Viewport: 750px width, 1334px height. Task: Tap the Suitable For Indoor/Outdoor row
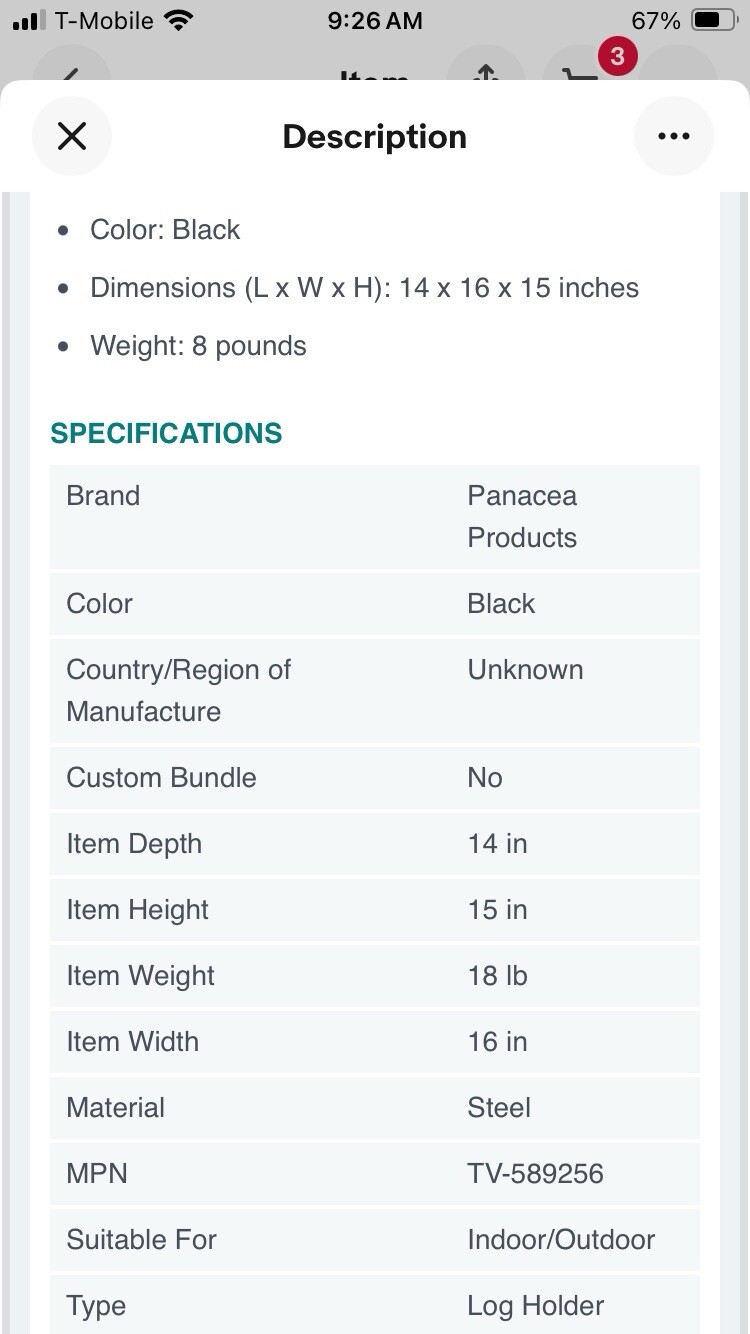tap(375, 1240)
